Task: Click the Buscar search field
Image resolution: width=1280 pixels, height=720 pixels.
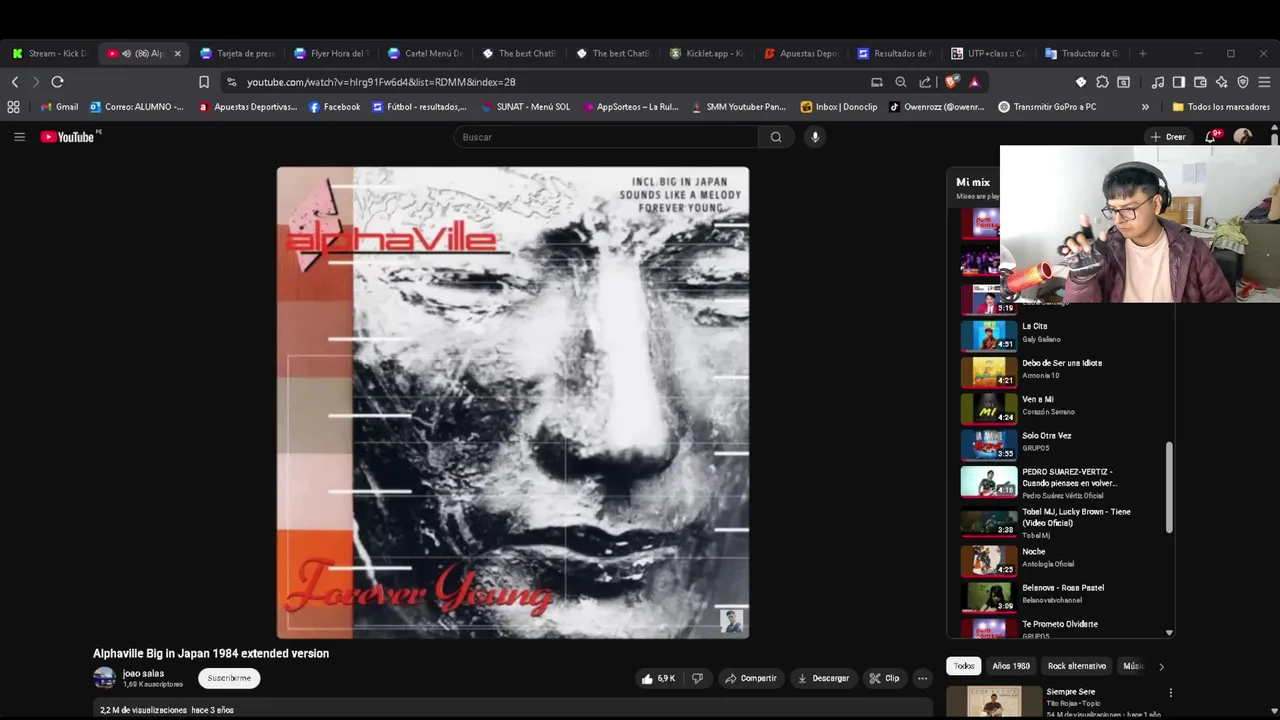Action: 606,137
